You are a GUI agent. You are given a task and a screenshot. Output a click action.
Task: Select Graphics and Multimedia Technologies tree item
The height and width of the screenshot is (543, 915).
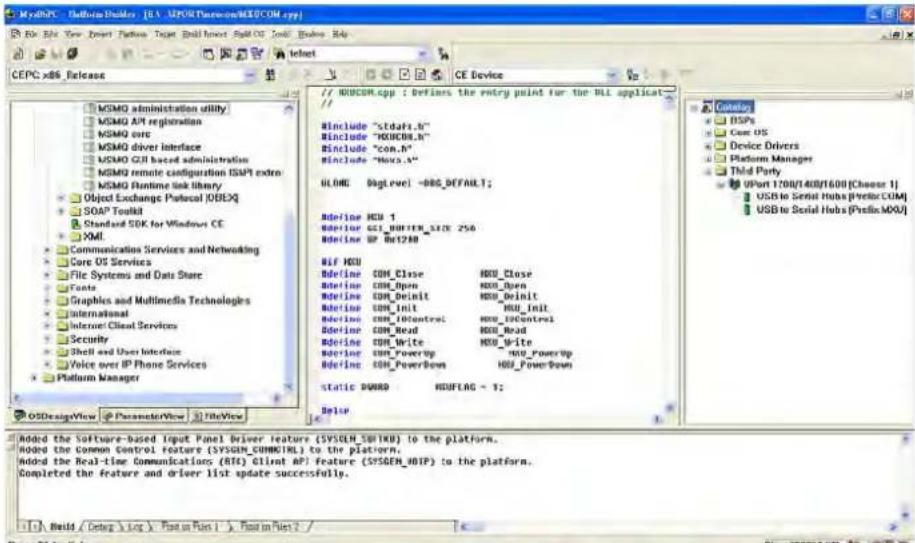(160, 301)
